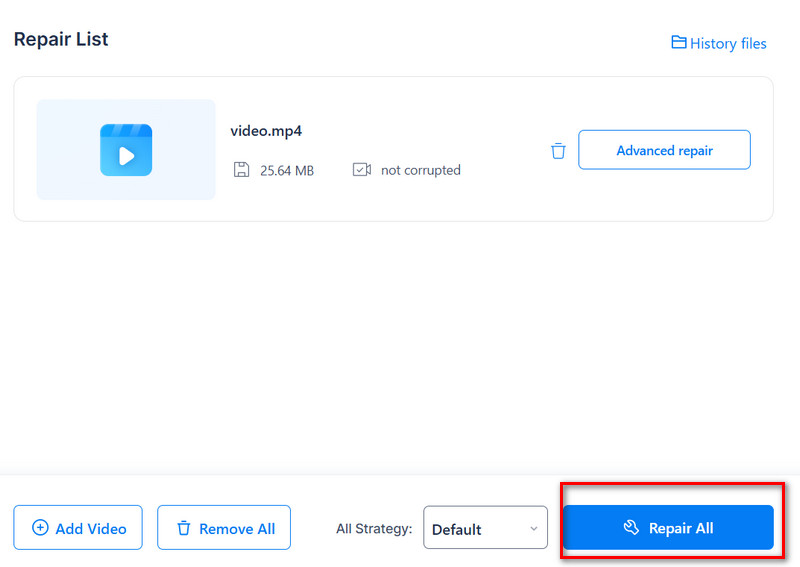Click the All Strategy label
The width and height of the screenshot is (800, 567).
click(373, 529)
